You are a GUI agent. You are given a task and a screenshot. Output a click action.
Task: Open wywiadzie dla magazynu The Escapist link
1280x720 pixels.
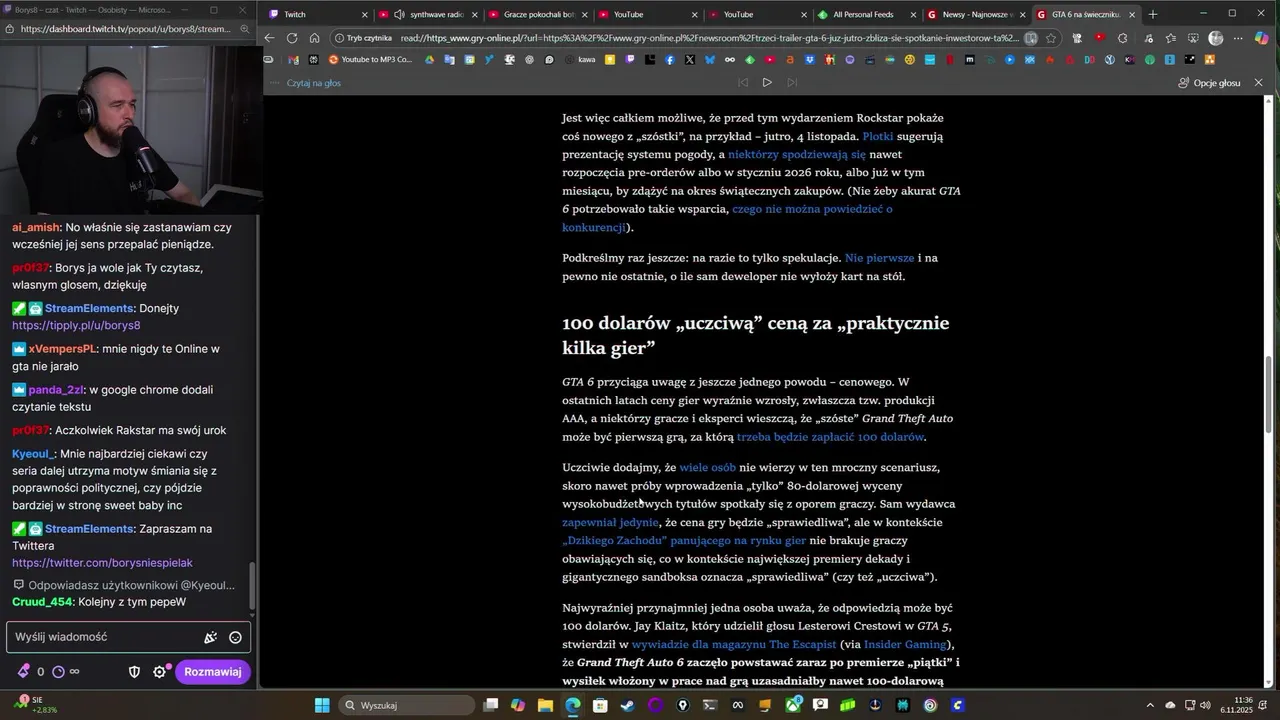click(733, 644)
